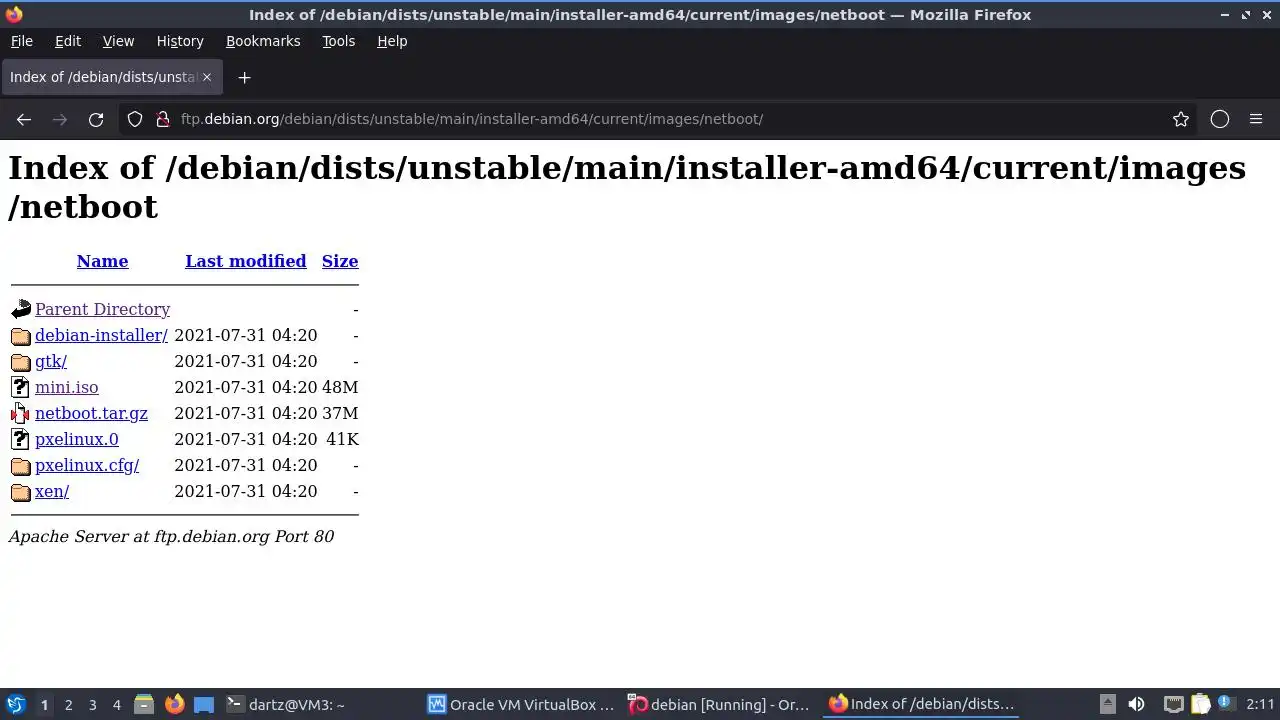Open the View menu

(118, 41)
